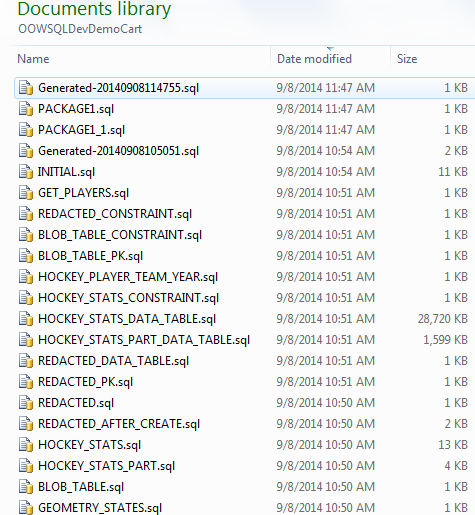The image size is (475, 515).
Task: Click the sort arrow above Date modified
Action: pyautogui.click(x=330, y=49)
